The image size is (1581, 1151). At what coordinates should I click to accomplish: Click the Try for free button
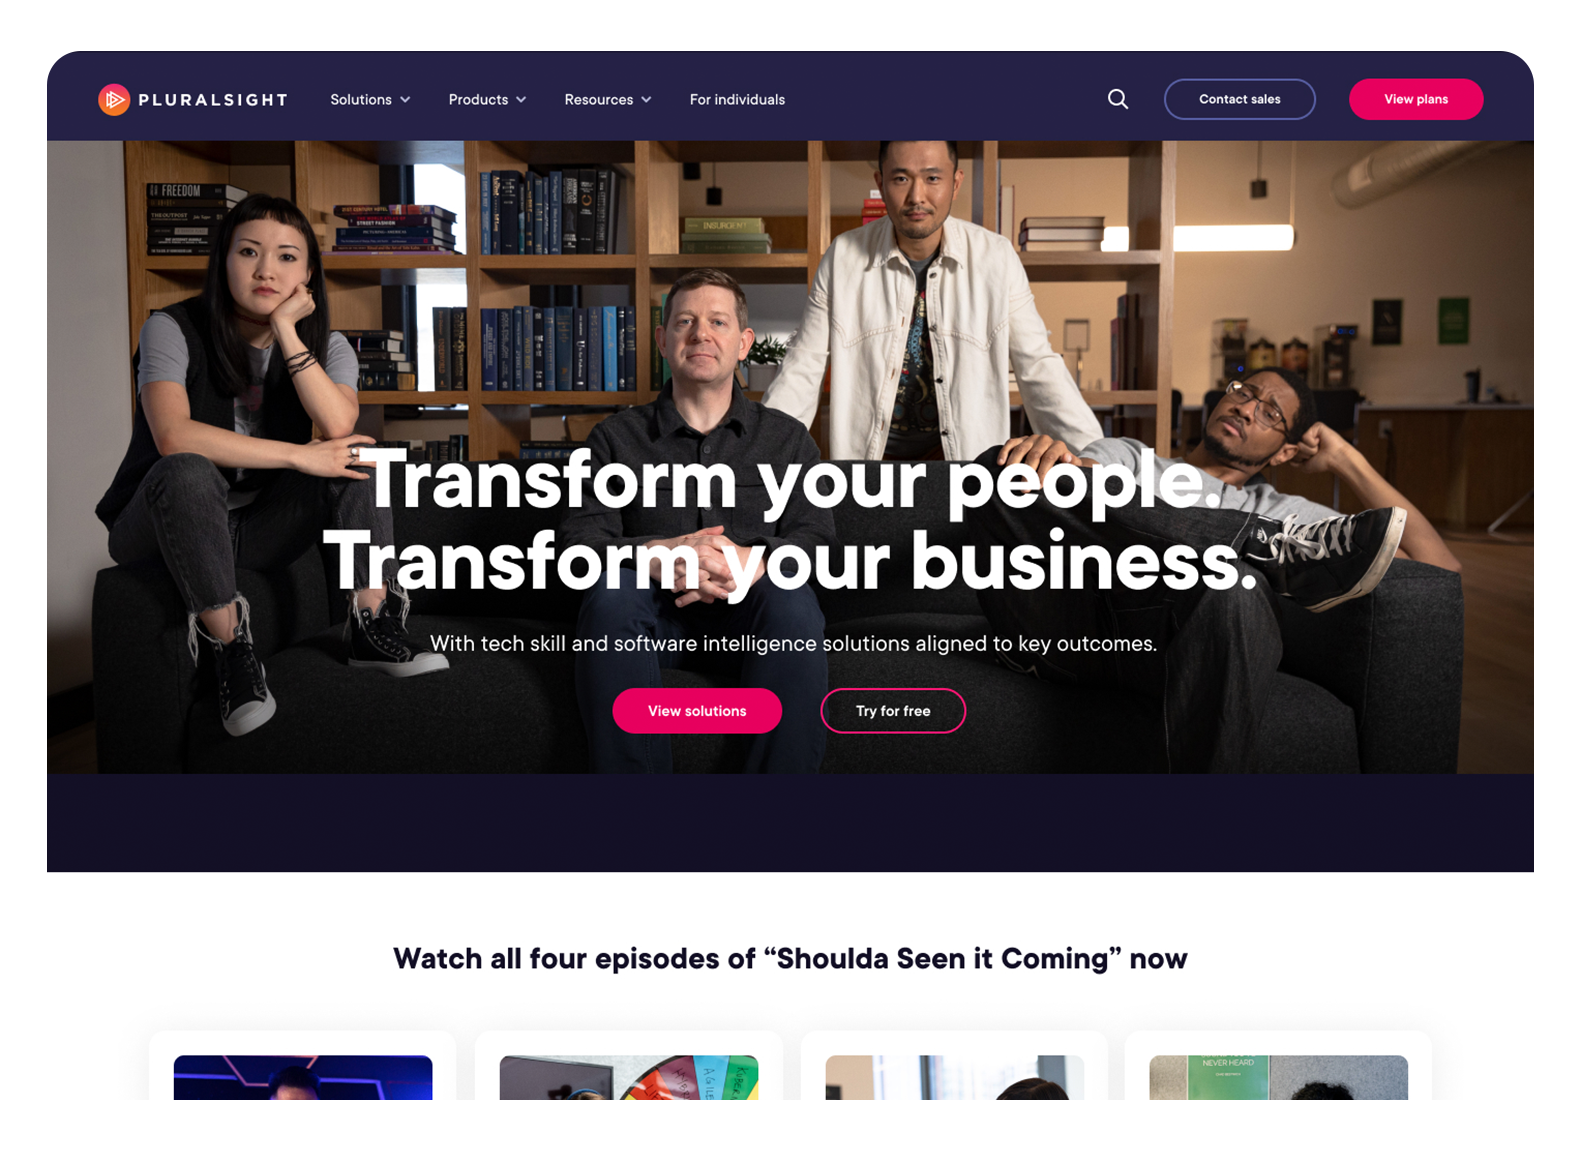point(893,711)
